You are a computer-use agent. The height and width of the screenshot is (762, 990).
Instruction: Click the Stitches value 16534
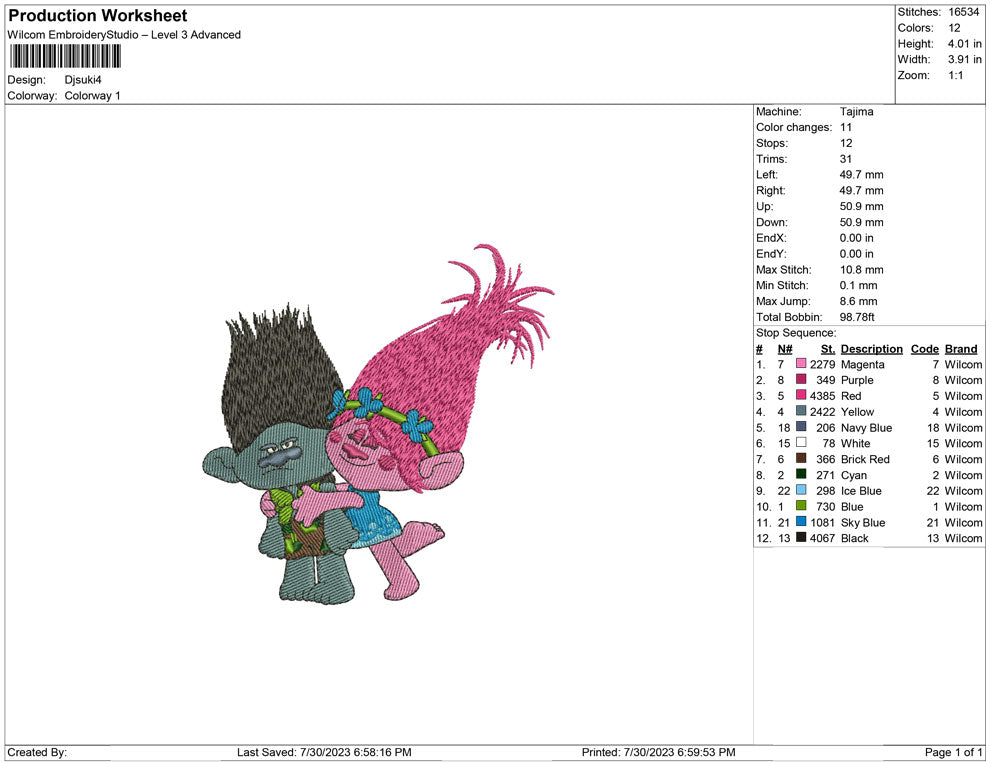963,12
